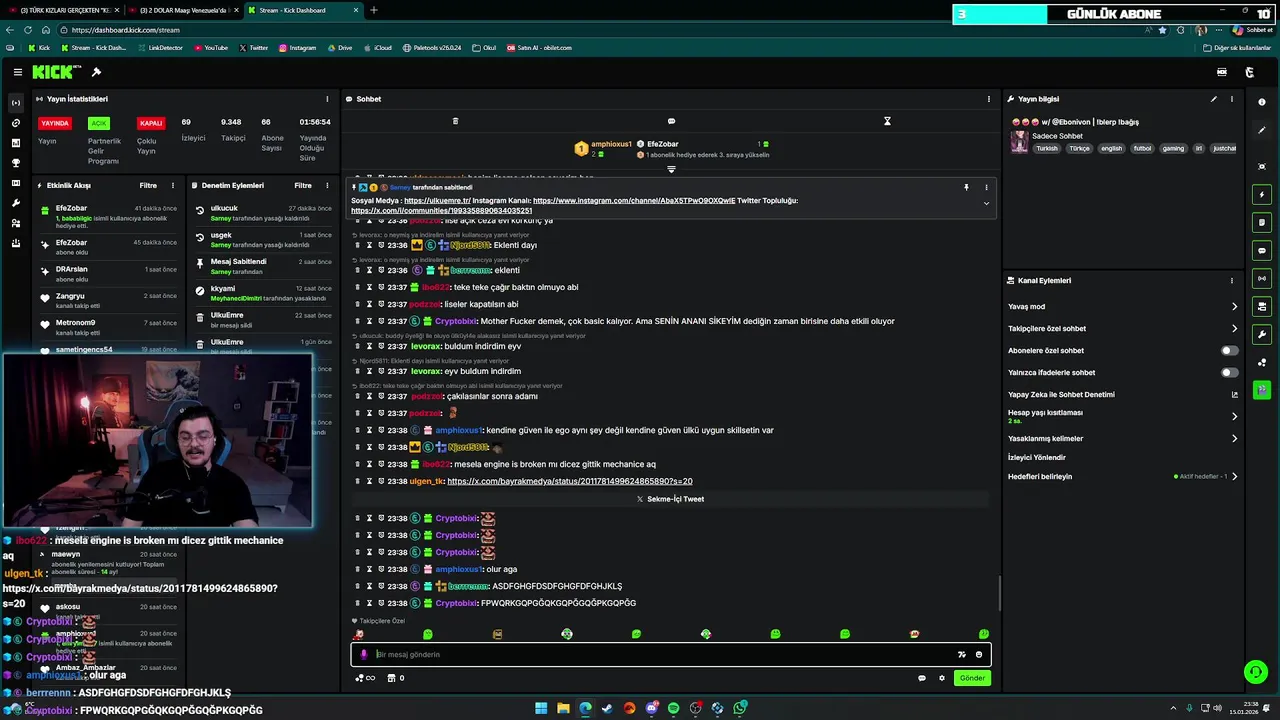Click the trash icon above chat

click(x=455, y=121)
